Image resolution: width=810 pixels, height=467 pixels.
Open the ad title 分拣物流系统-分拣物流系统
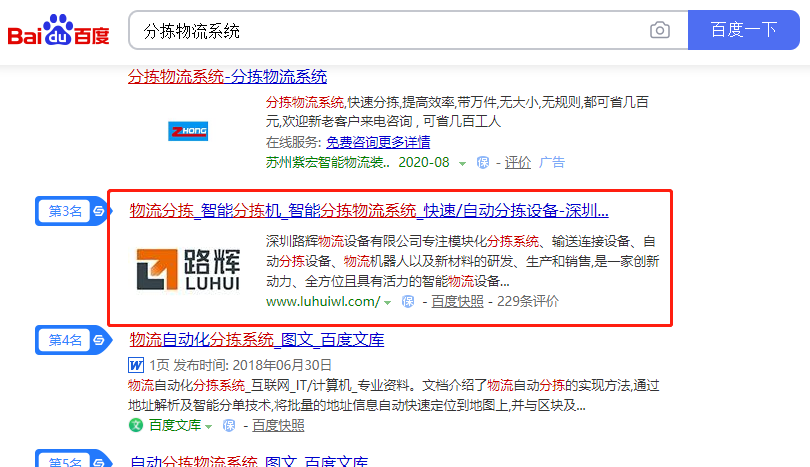(227, 76)
